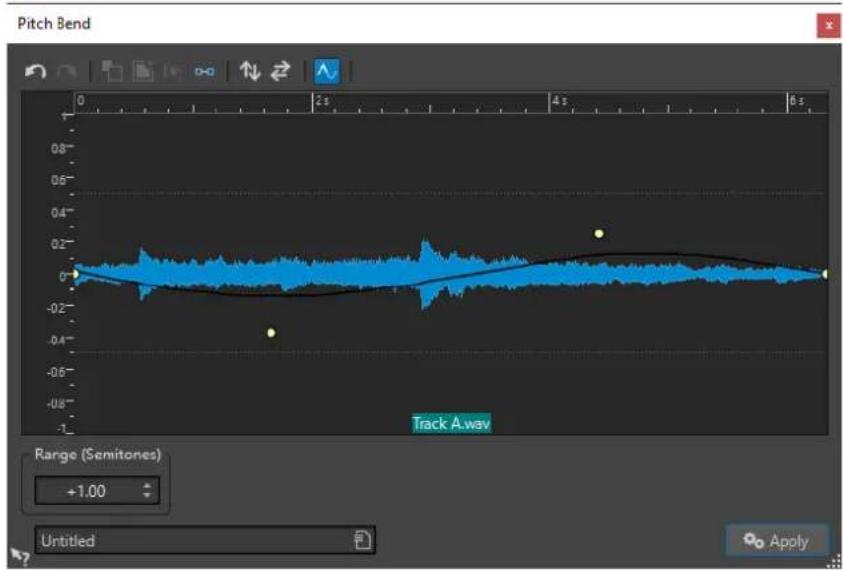Increase Range semitones with up arrow
Viewport: 843px width, 571px height.
(147, 486)
